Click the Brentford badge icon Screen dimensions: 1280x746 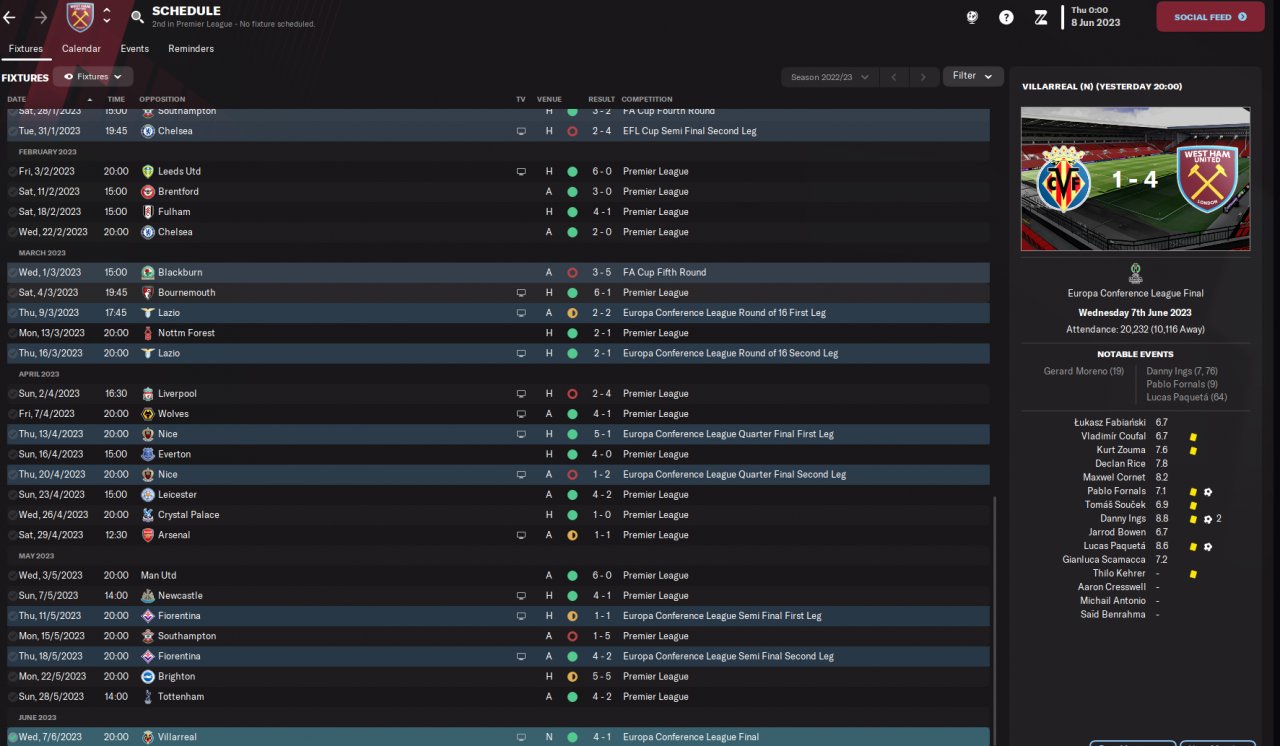coord(148,191)
